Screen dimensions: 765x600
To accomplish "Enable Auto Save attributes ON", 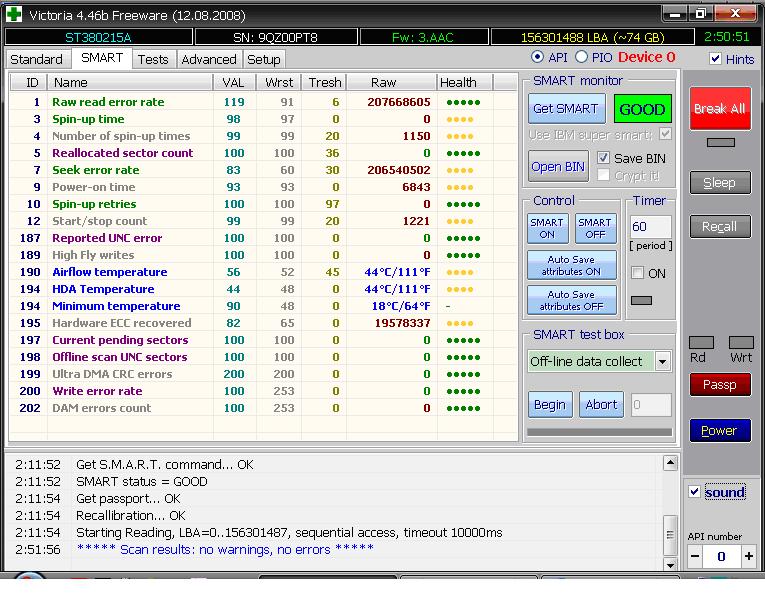I will [x=571, y=265].
